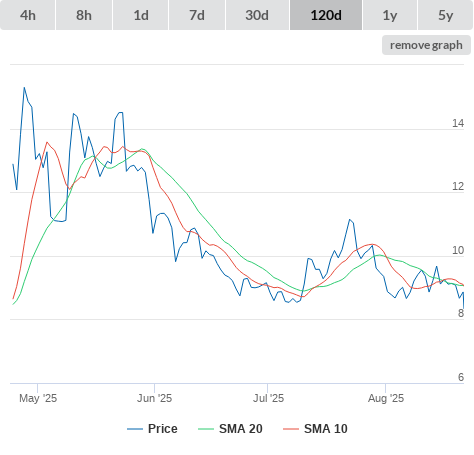
Task: Click the active 120d tab
Action: coord(326,15)
